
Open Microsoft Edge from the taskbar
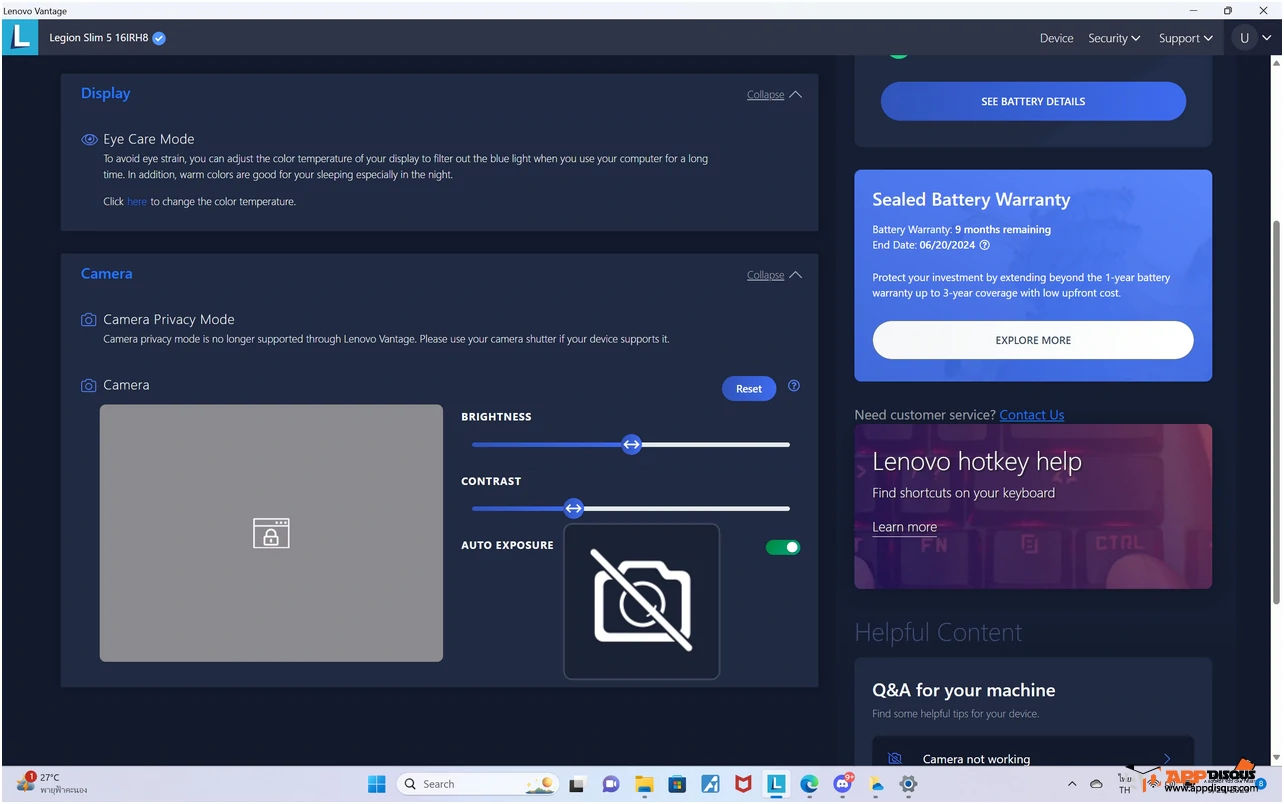[x=808, y=784]
